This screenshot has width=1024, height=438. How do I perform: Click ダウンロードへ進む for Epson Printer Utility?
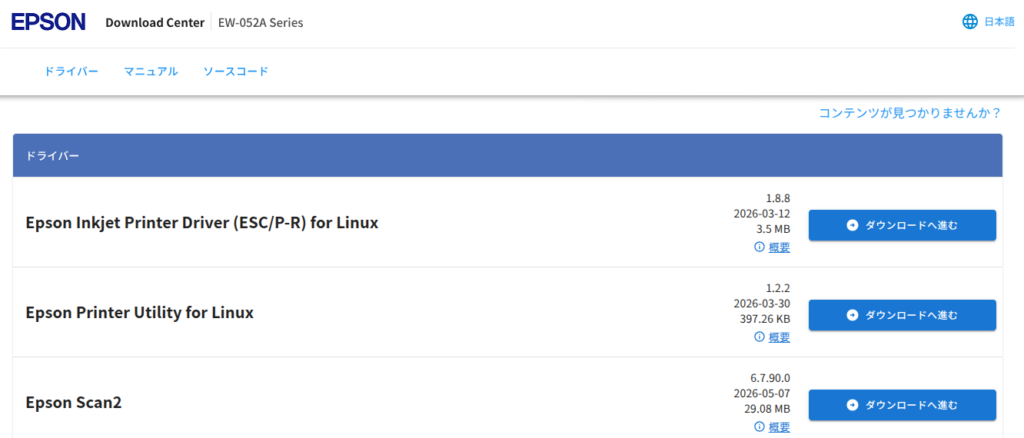(902, 315)
